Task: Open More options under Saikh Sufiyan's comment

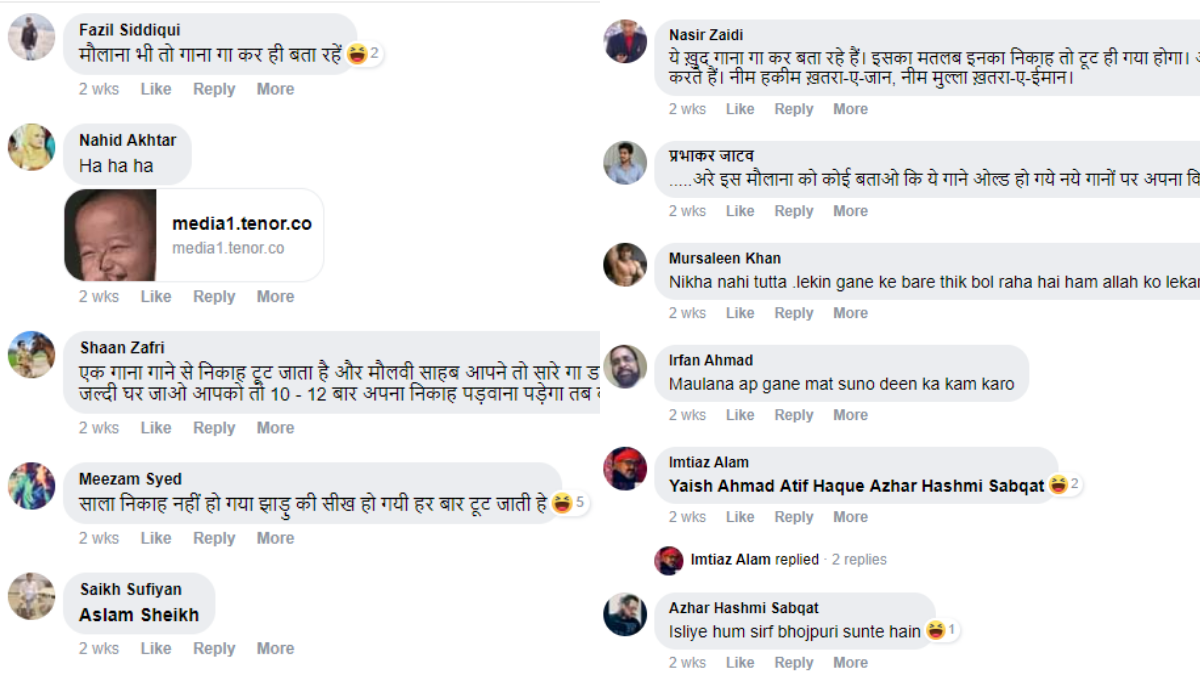Action: [275, 648]
